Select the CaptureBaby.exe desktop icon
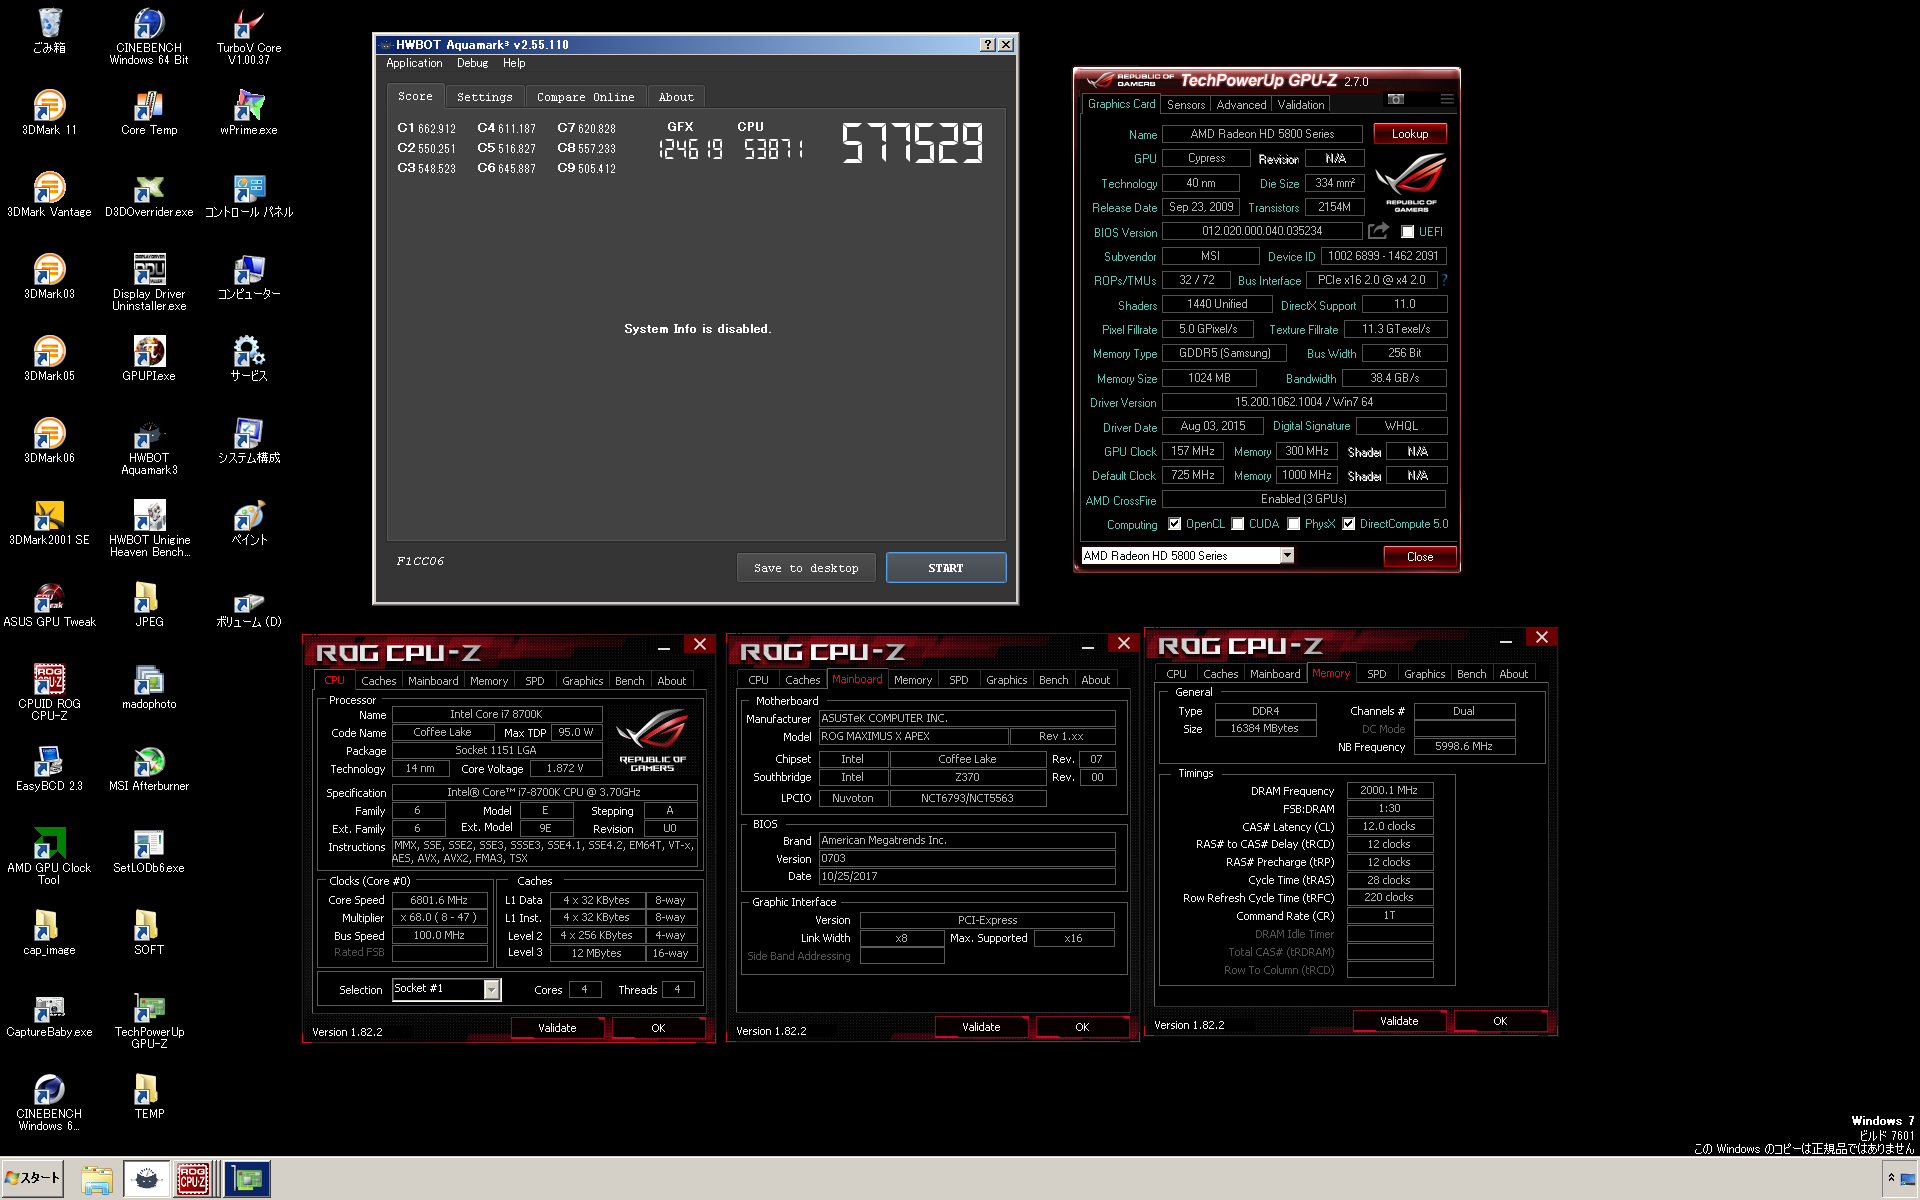The image size is (1920, 1200). coord(49,1015)
